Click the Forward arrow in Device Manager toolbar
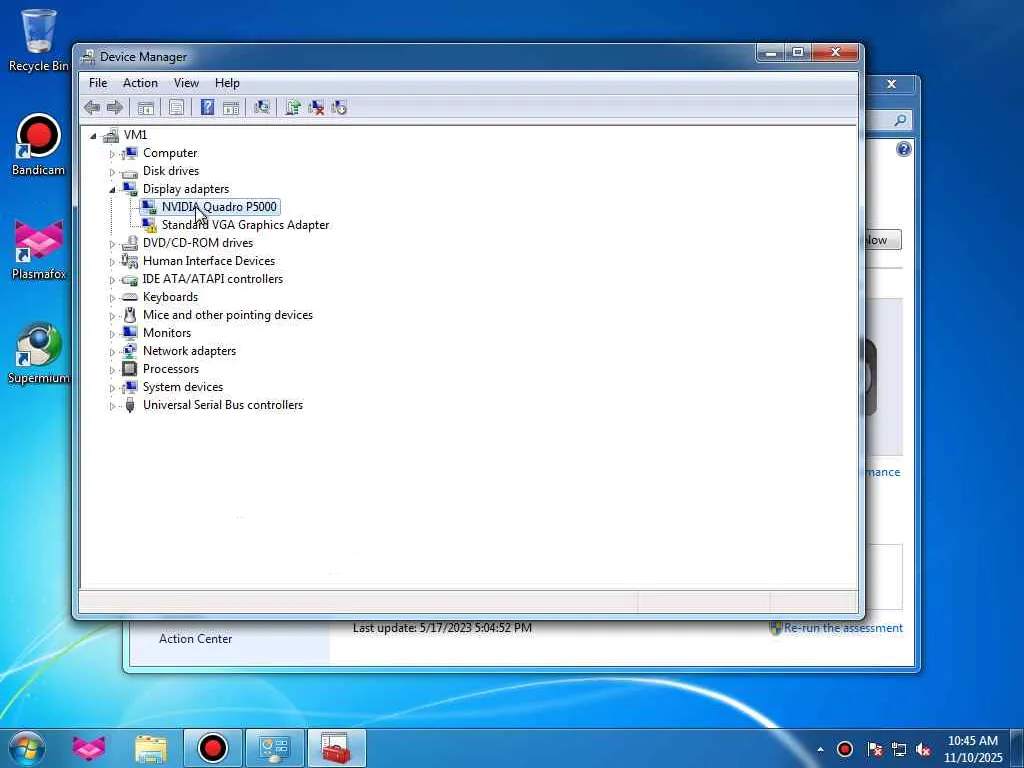 point(115,108)
